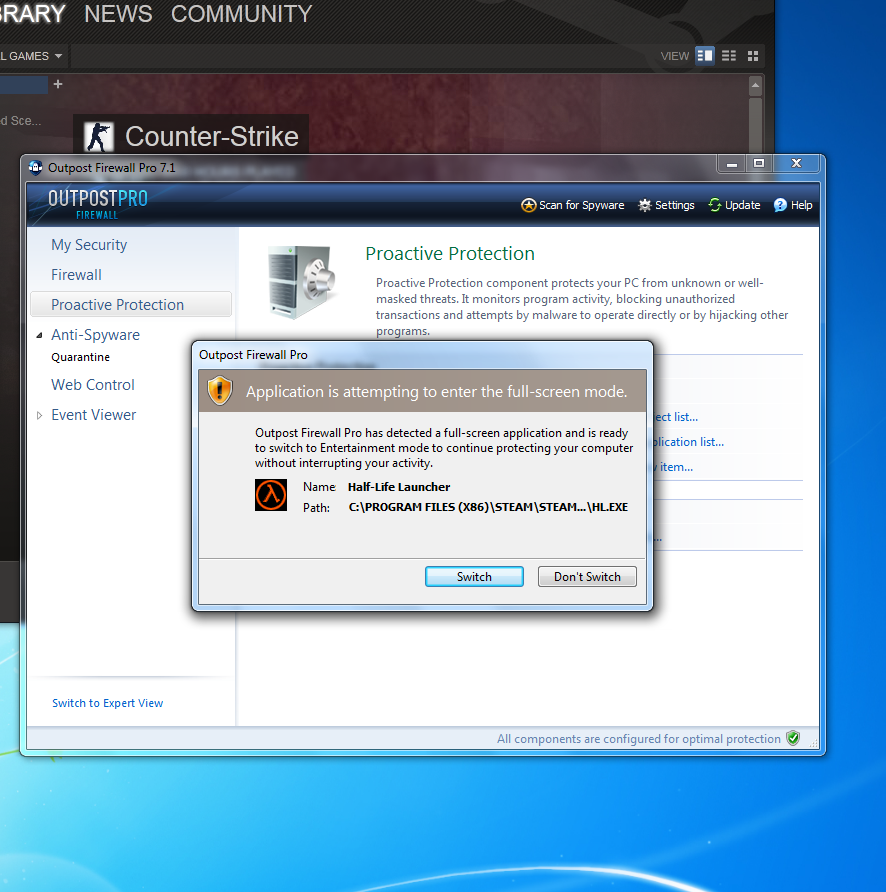This screenshot has width=886, height=892.
Task: Select Web Control in sidebar
Action: 93,385
